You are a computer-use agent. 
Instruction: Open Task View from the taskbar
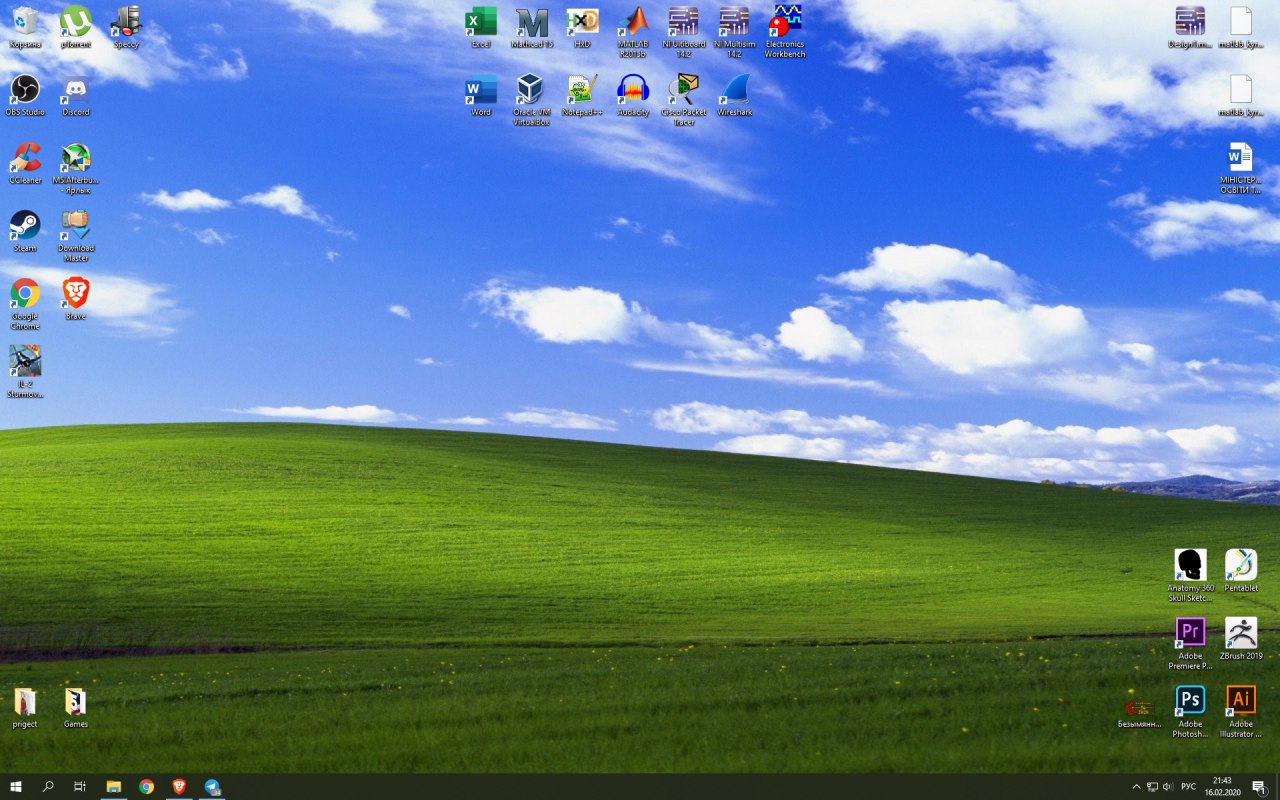pos(80,787)
